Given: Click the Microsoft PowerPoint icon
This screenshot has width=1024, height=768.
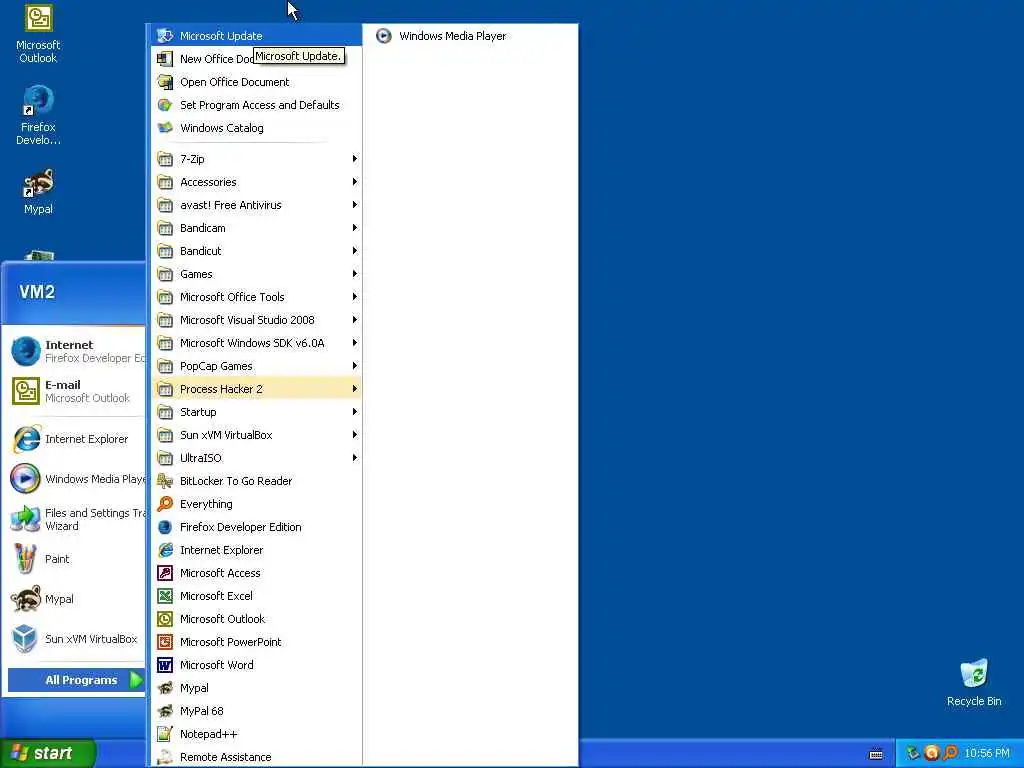Looking at the screenshot, I should coord(165,641).
